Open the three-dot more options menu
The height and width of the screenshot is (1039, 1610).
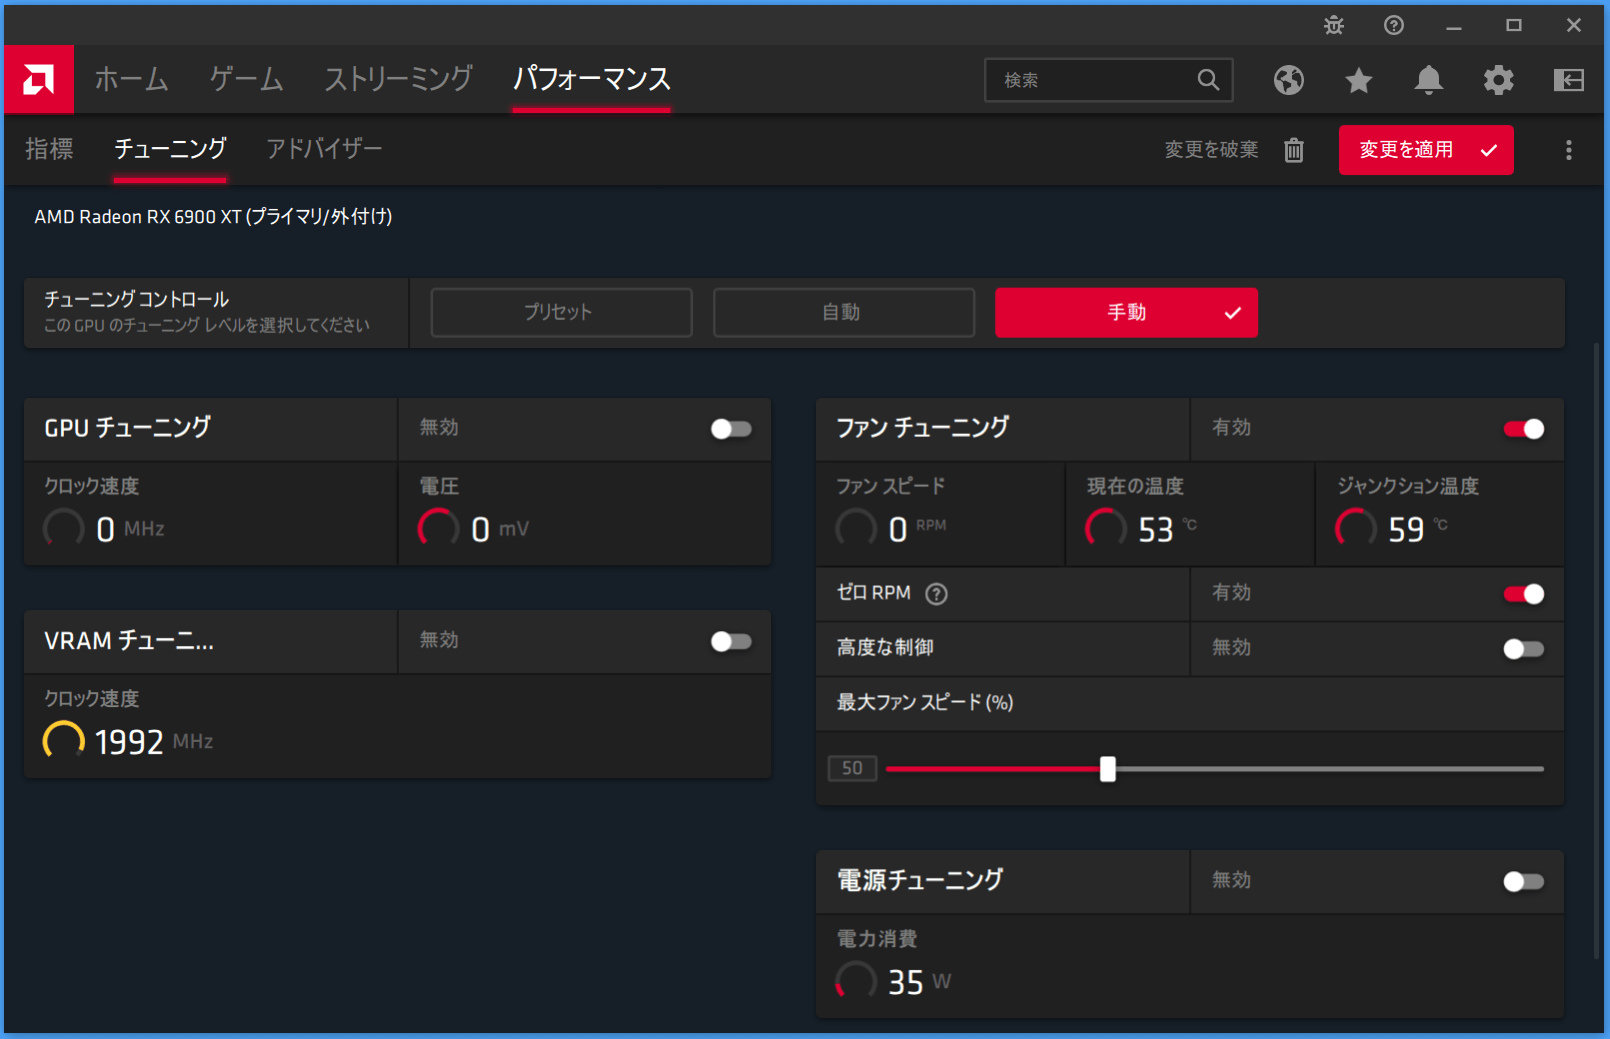click(1568, 150)
